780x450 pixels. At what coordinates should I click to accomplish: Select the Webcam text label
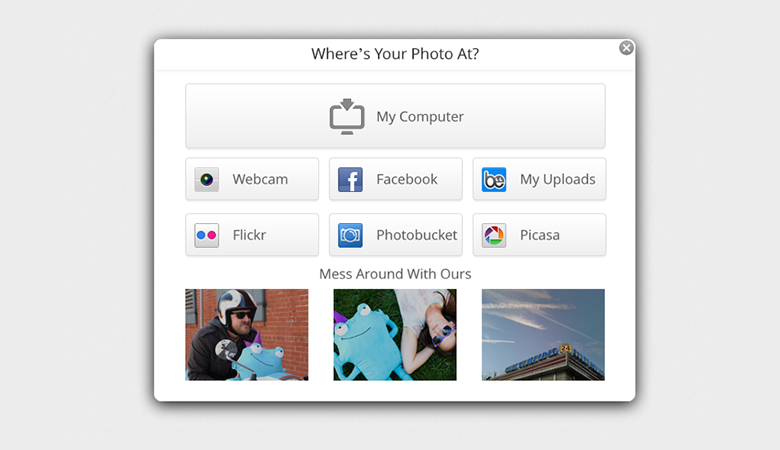coord(260,179)
